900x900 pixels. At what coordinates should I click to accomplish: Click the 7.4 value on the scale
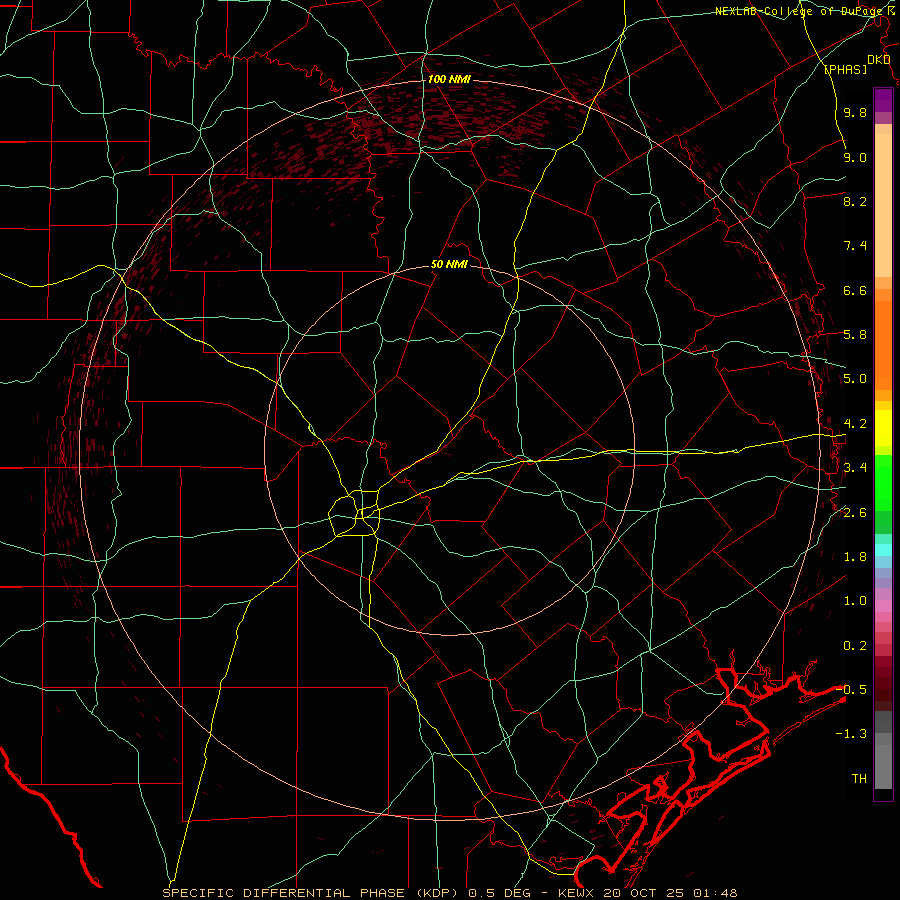(855, 246)
